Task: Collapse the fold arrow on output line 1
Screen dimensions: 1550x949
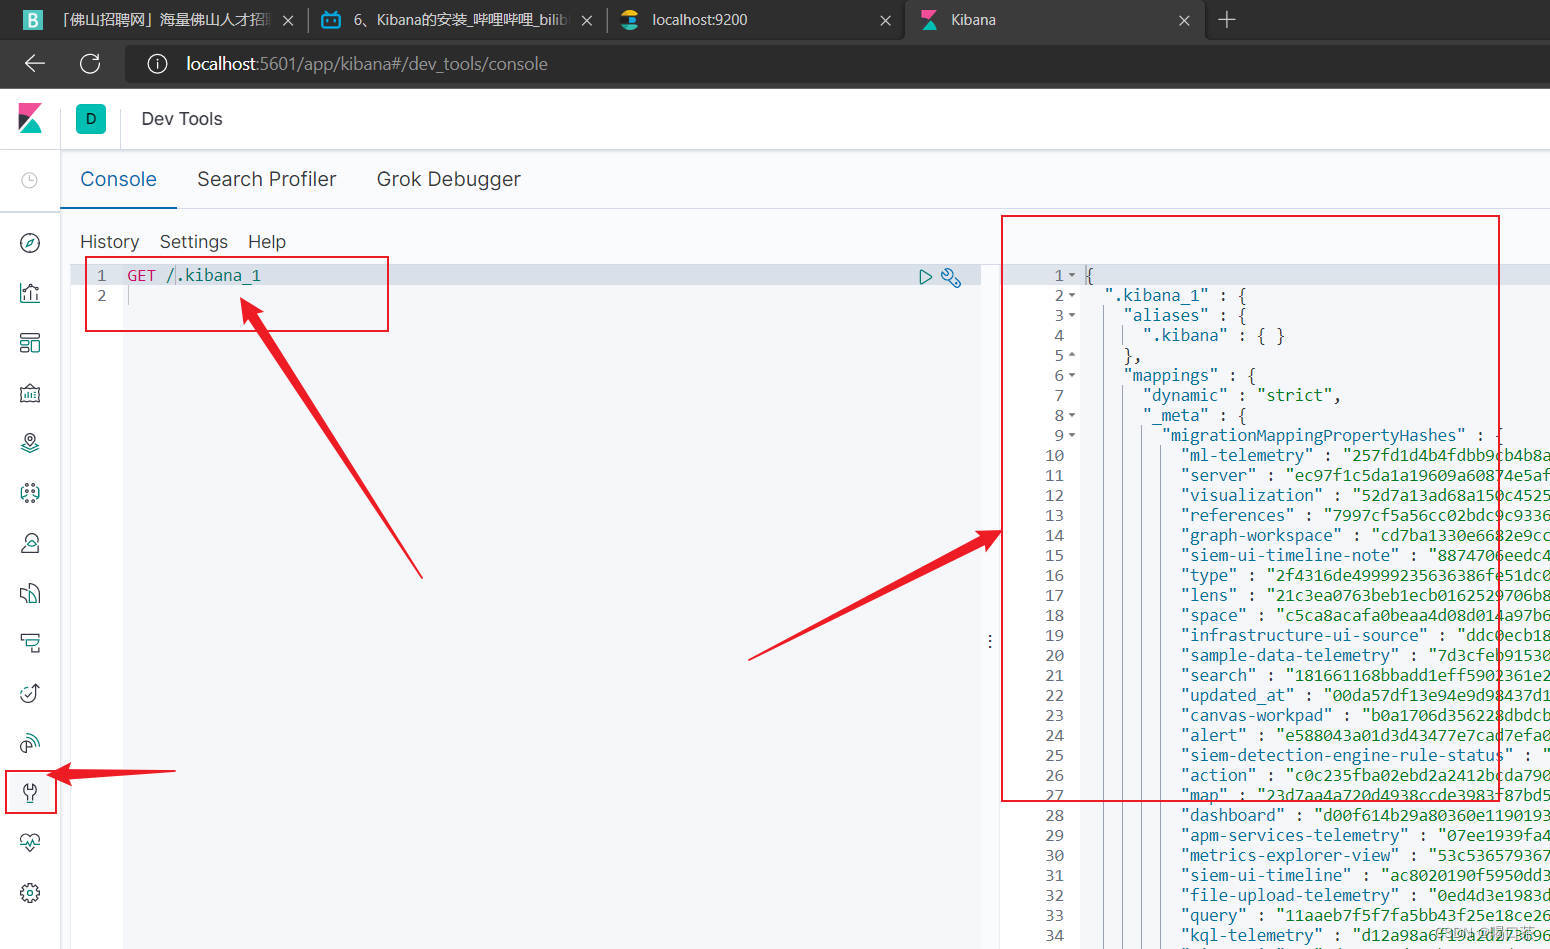Action: [1072, 275]
